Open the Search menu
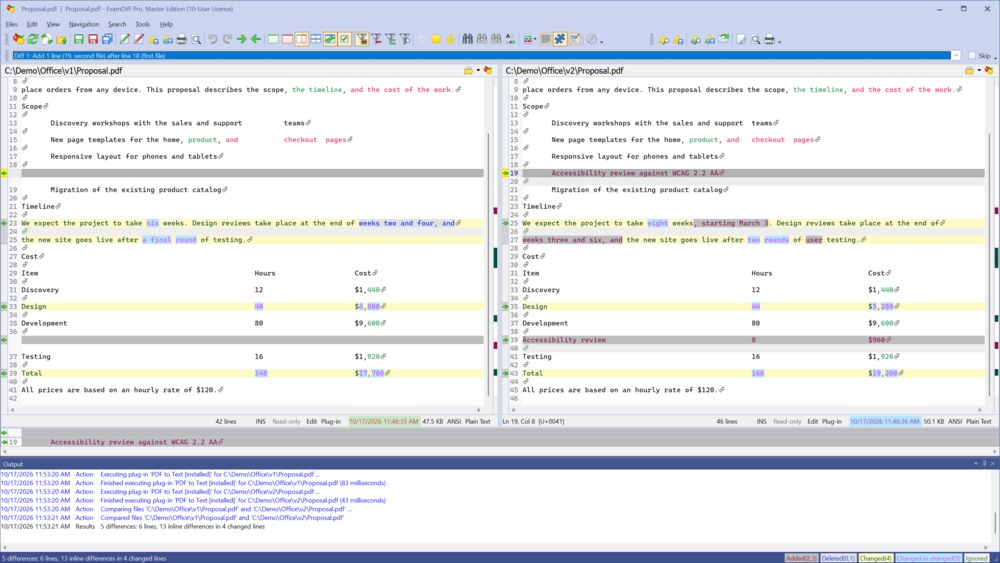 pyautogui.click(x=117, y=24)
